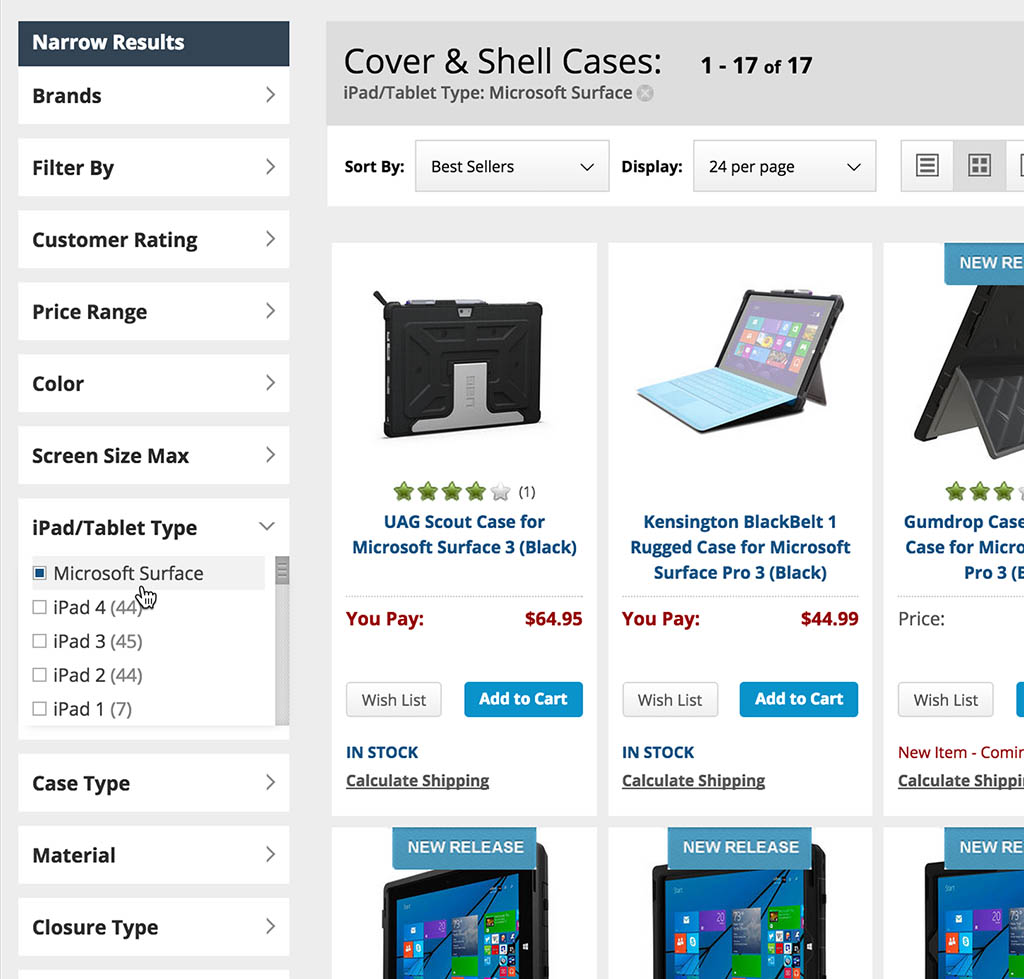Click the UAG Scout Case star rating
1024x979 pixels.
click(452, 491)
